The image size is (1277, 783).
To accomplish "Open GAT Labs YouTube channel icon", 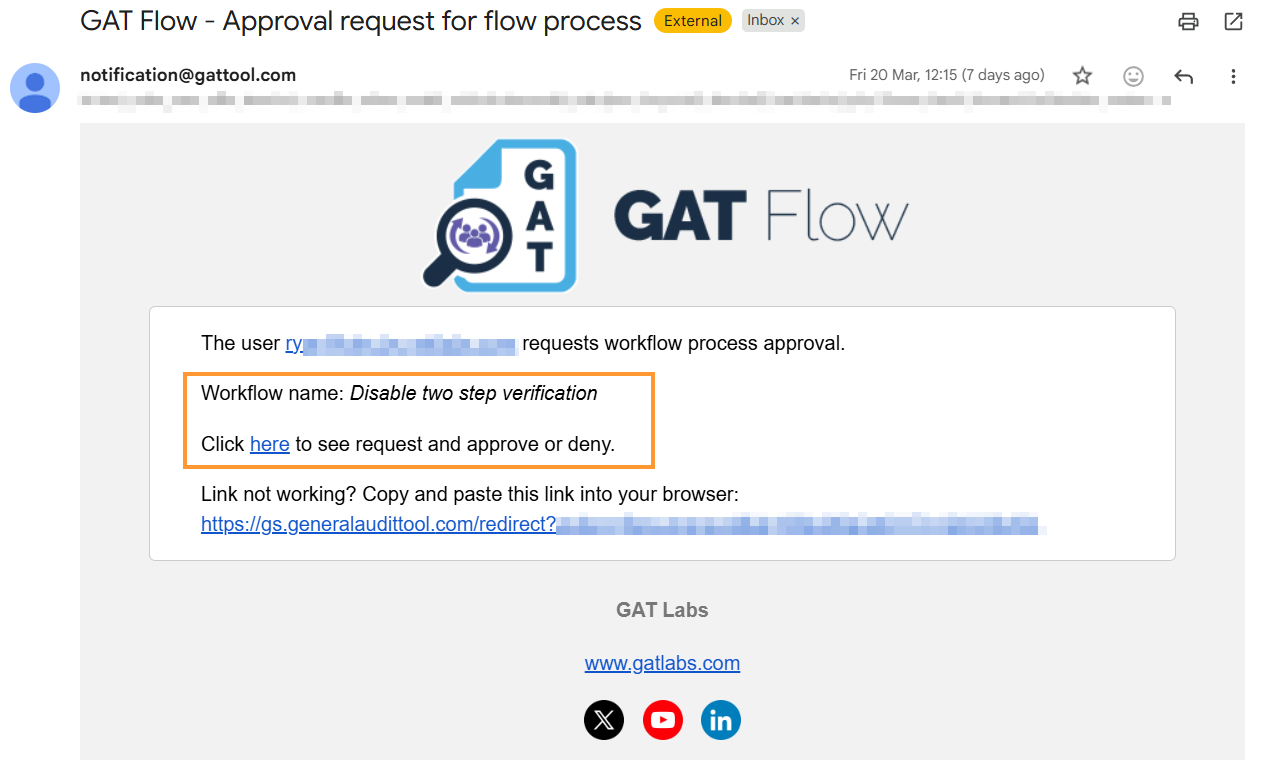I will click(662, 720).
